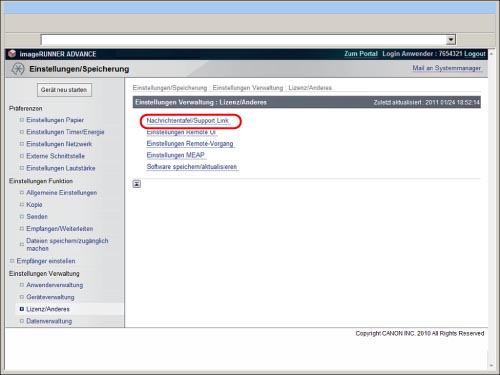Viewport: 500px width, 375px height.
Task: Select Anwenderverwaltung in sidebar
Action: coord(55,285)
